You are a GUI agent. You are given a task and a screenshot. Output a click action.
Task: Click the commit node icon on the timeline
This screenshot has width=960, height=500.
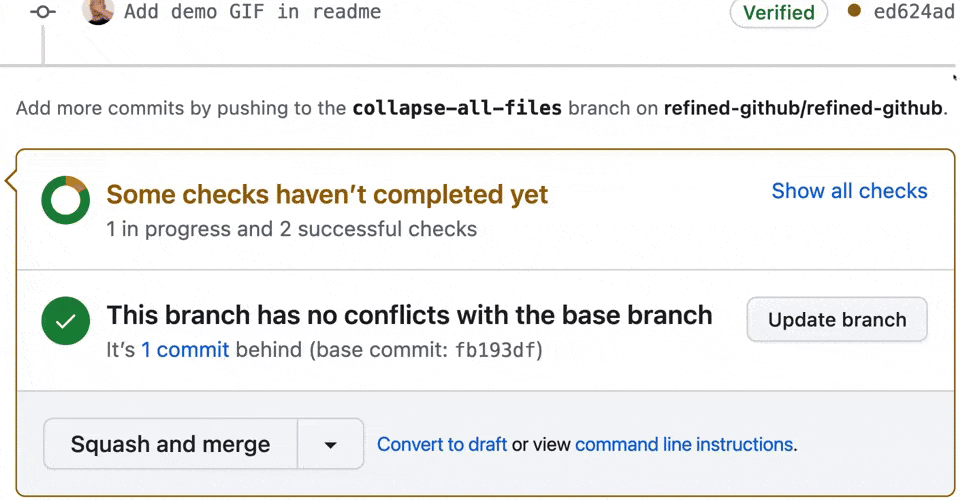pyautogui.click(x=43, y=12)
